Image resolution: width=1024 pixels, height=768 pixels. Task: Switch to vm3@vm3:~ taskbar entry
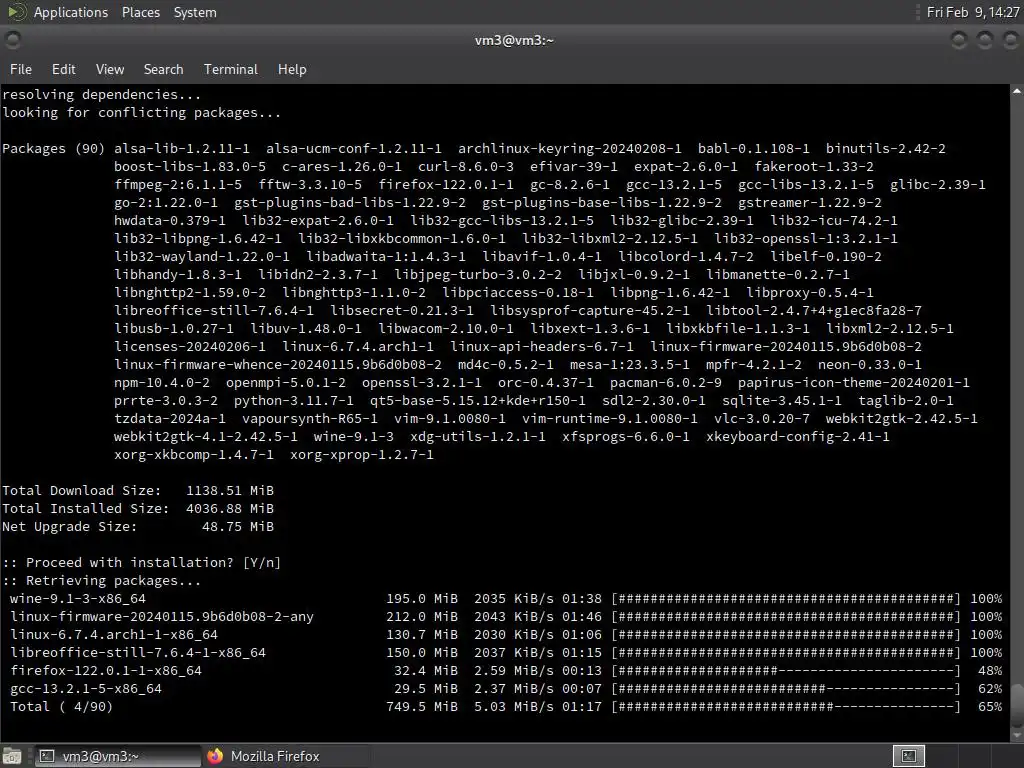point(118,756)
